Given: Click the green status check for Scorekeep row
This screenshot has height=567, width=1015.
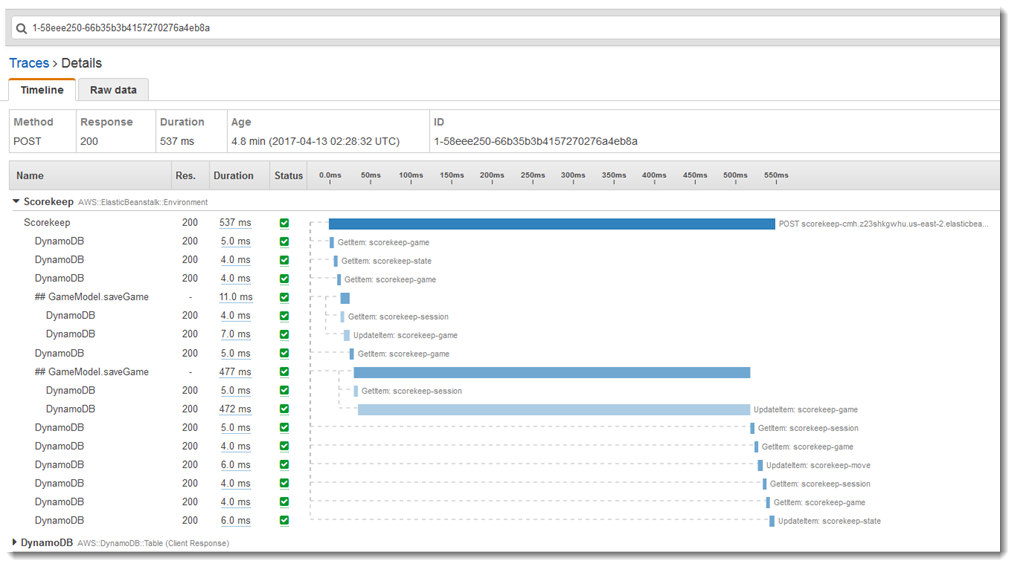Looking at the screenshot, I should (x=284, y=223).
